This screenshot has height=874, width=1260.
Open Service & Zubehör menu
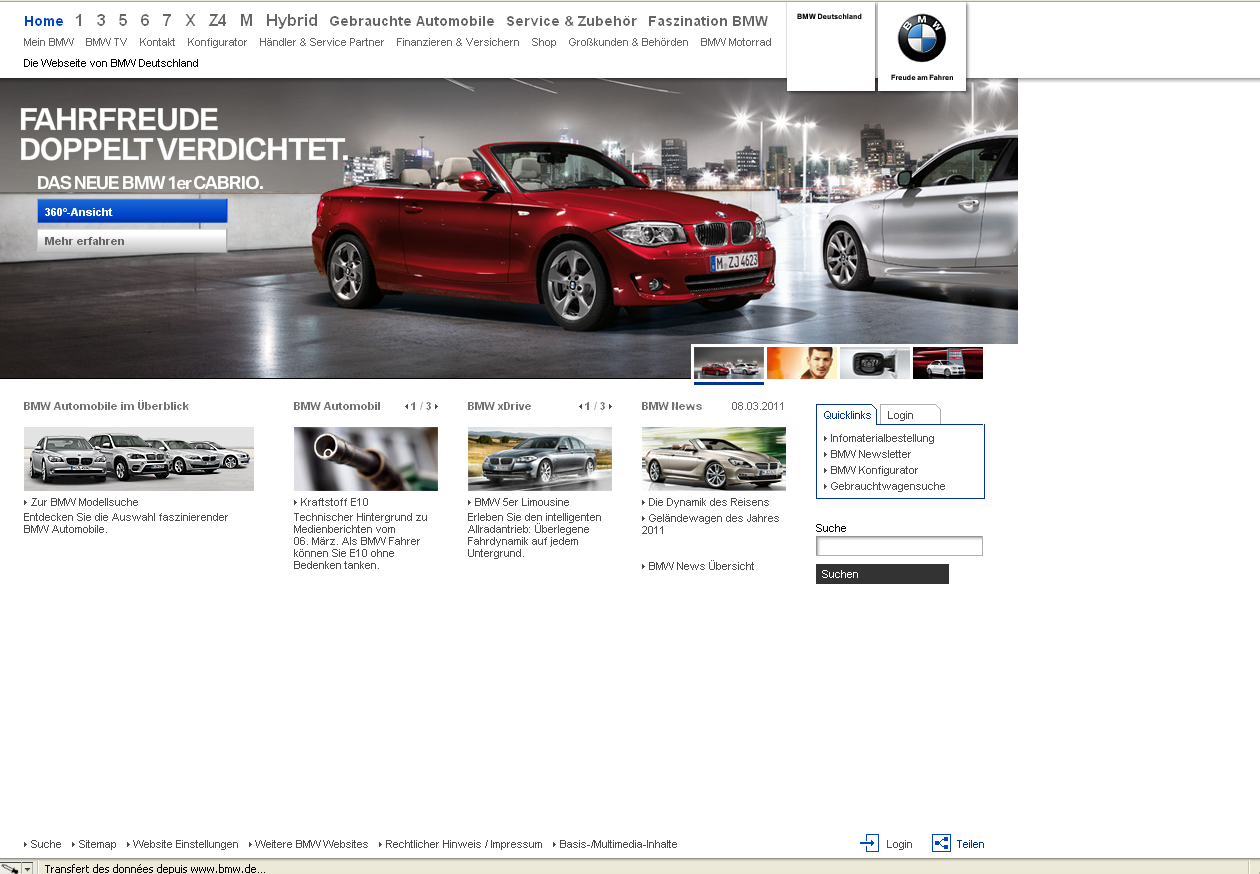coord(571,21)
